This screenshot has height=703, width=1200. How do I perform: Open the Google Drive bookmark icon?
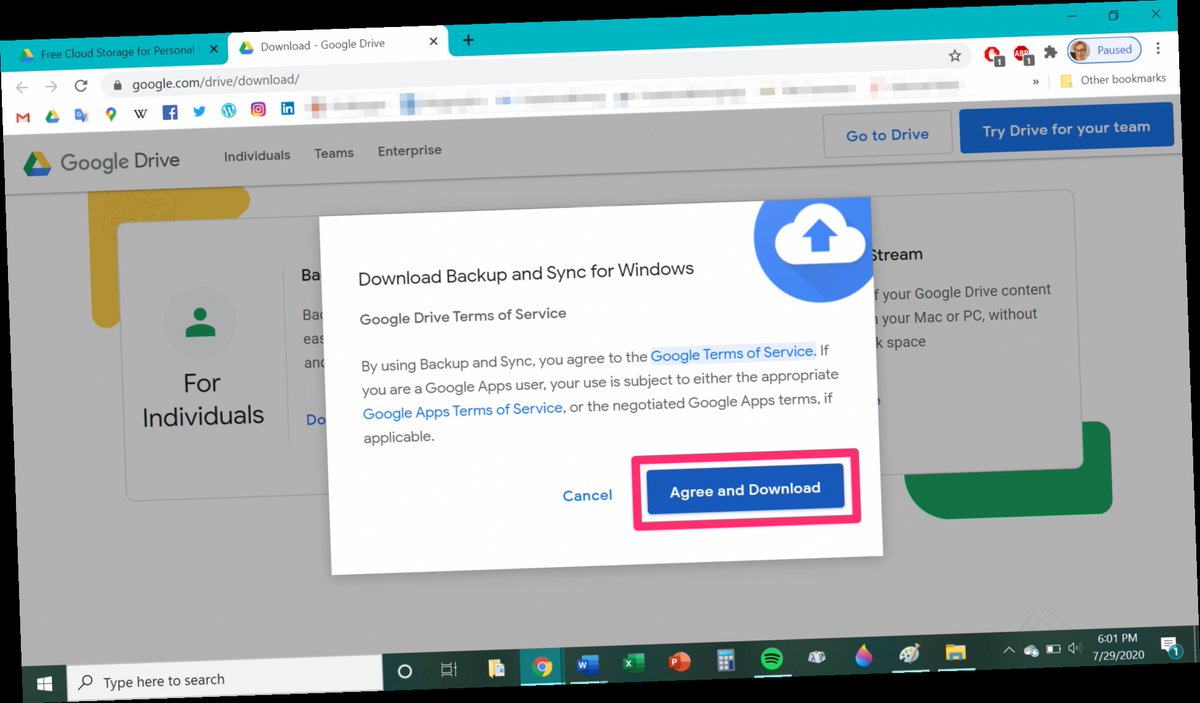[x=52, y=116]
